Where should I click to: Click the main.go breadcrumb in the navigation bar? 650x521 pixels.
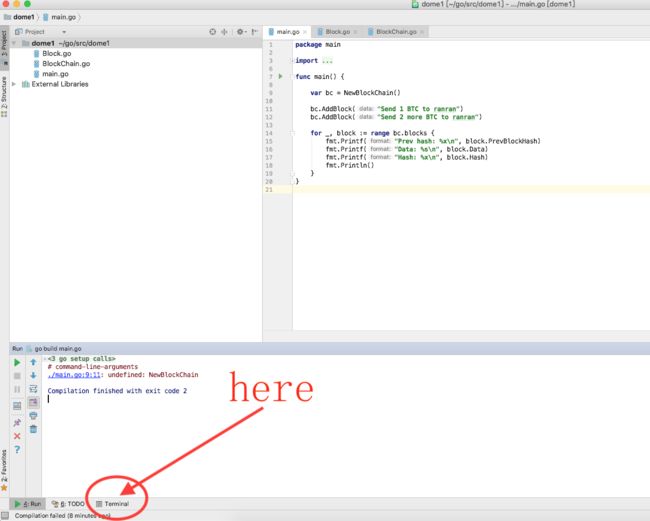59,17
